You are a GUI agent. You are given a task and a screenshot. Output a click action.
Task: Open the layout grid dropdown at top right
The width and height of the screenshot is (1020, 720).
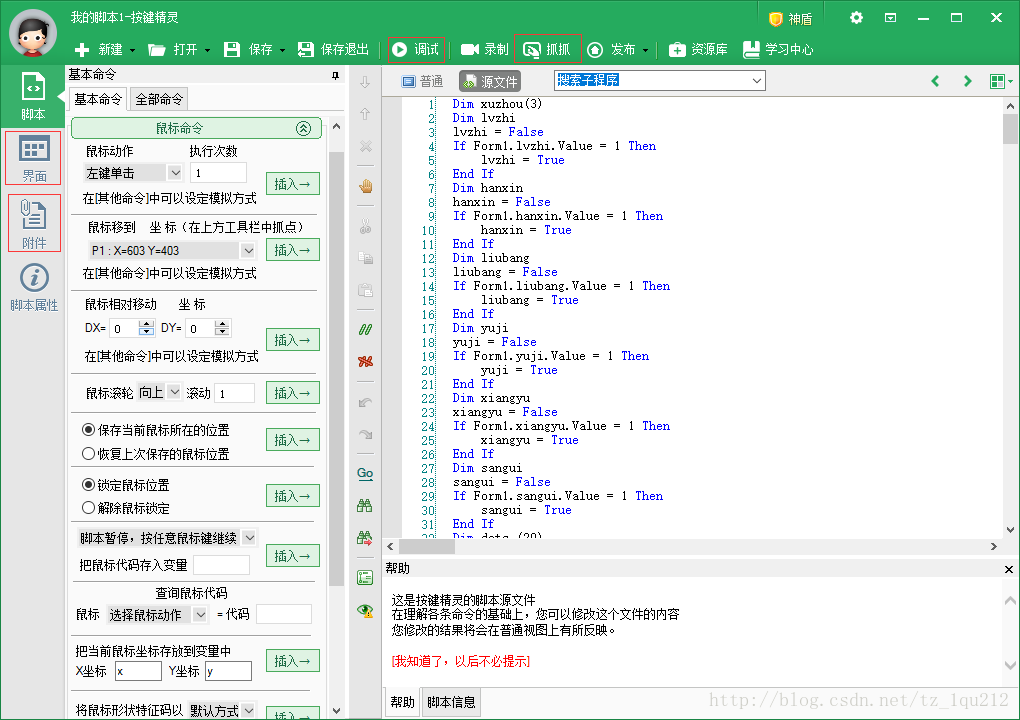pos(1000,81)
